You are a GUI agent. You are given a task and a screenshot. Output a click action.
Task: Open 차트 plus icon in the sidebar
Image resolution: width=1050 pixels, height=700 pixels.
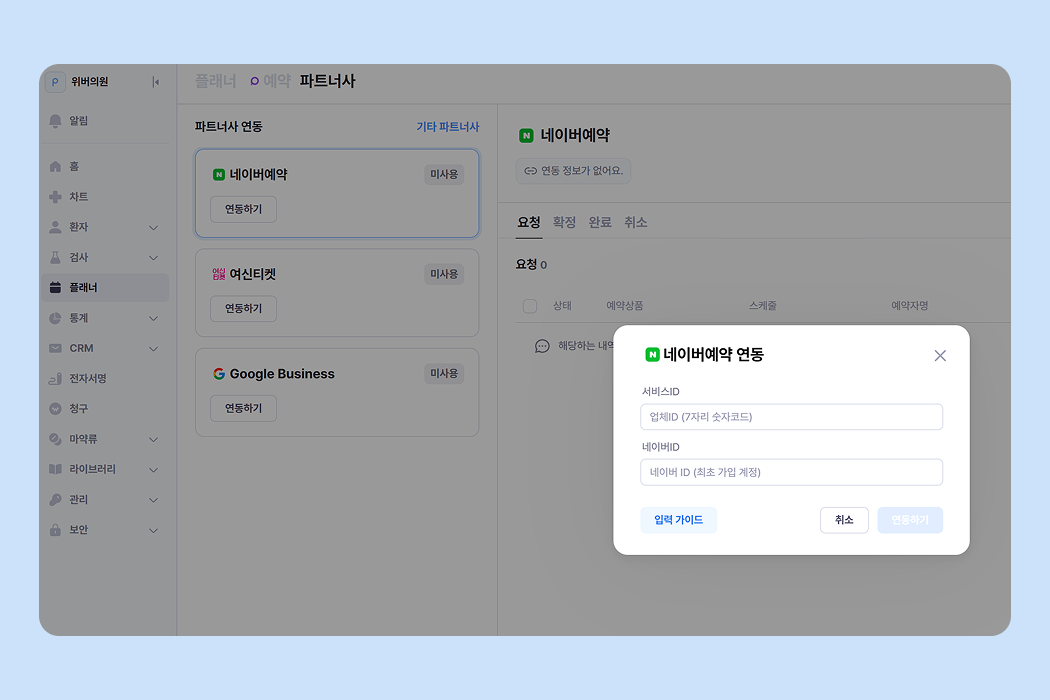click(56, 196)
